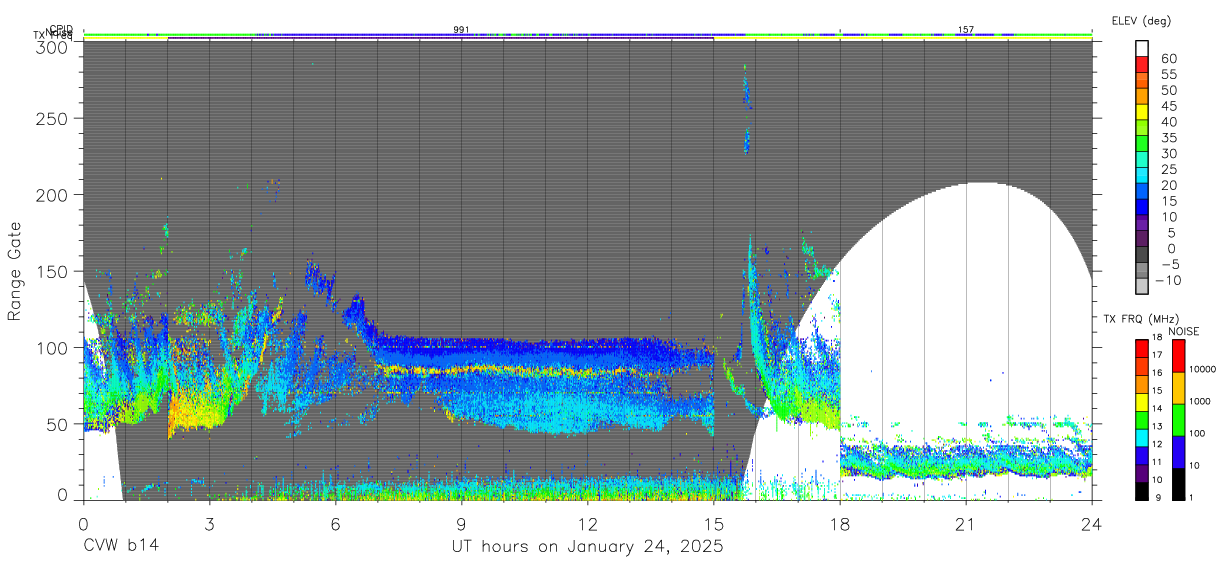Click the 200 label on Range Gate axis
Viewport: 1228px width, 567px height.
(52, 195)
